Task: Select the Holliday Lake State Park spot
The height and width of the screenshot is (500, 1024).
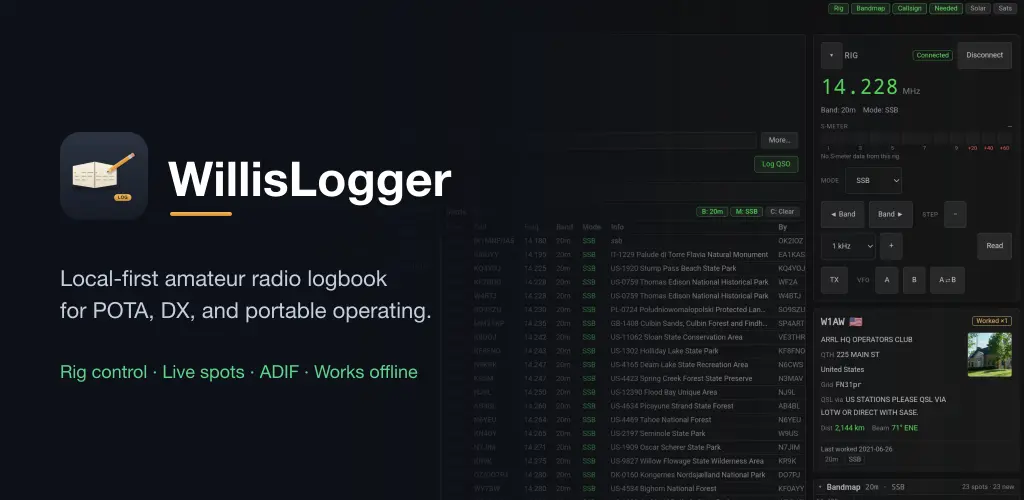Action: pos(626,351)
